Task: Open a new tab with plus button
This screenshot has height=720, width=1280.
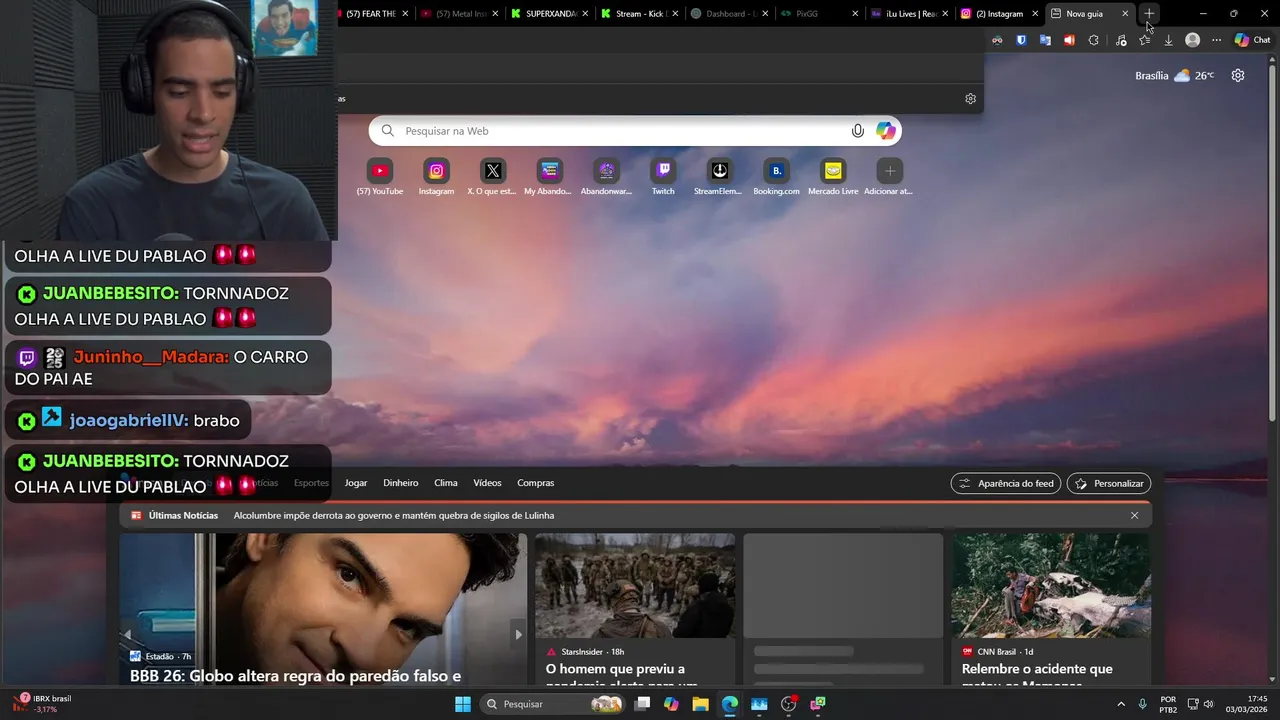Action: 1150,13
